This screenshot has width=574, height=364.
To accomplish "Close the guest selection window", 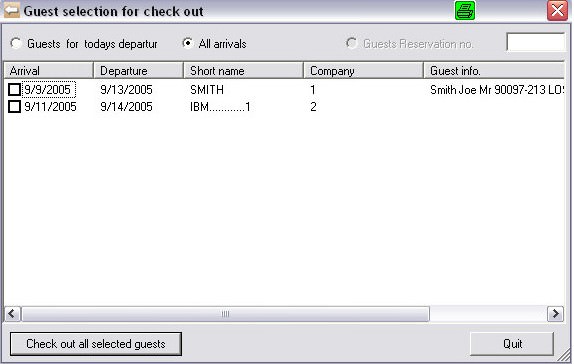I will [557, 10].
